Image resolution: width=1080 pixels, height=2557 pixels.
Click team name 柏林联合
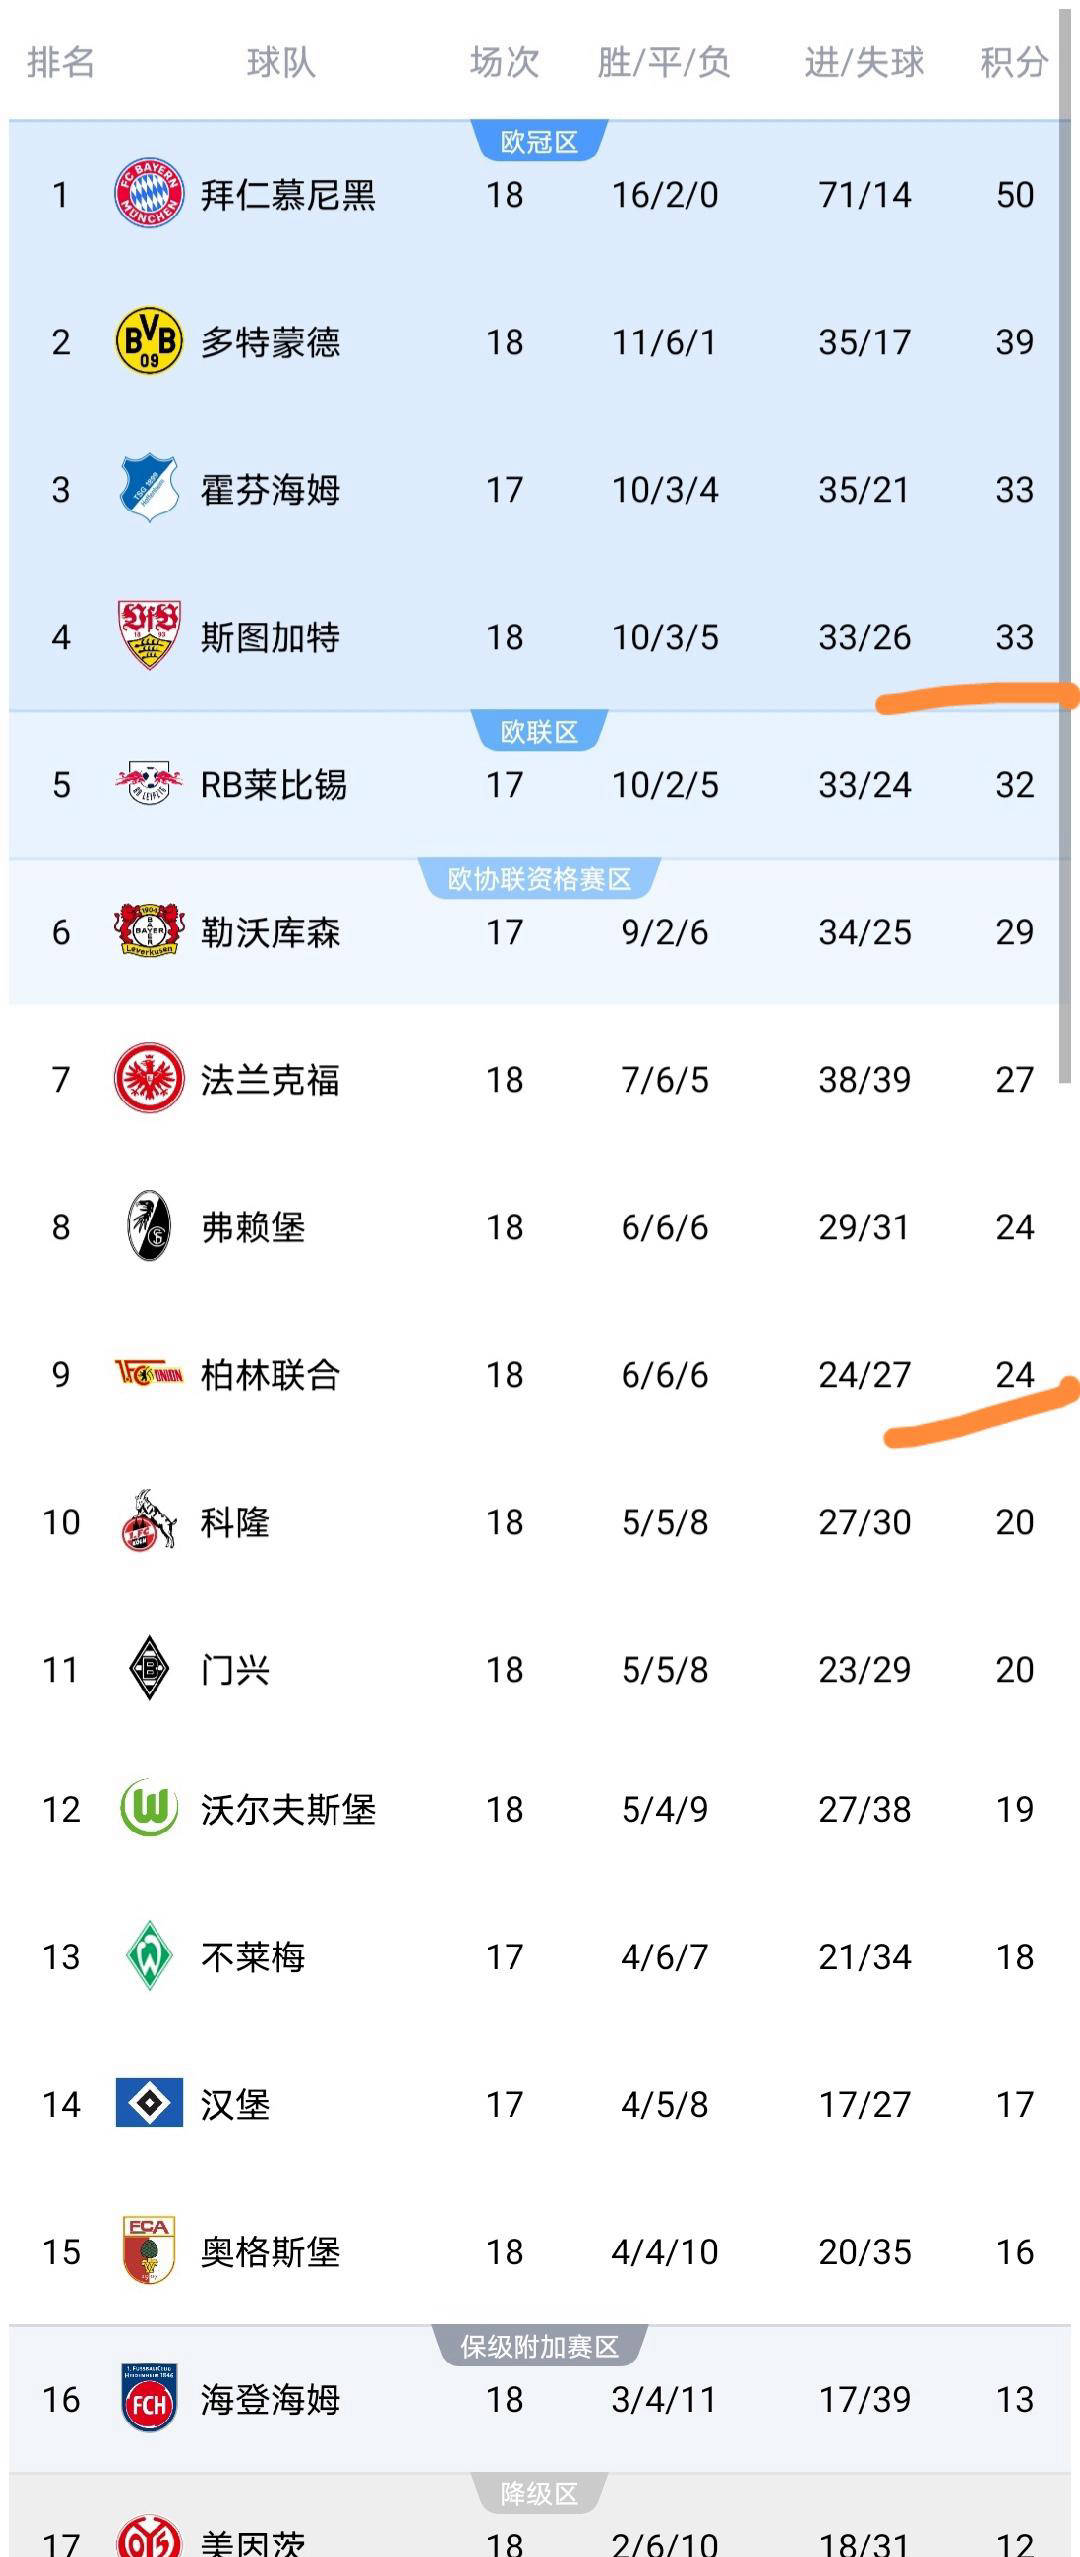pyautogui.click(x=270, y=1375)
